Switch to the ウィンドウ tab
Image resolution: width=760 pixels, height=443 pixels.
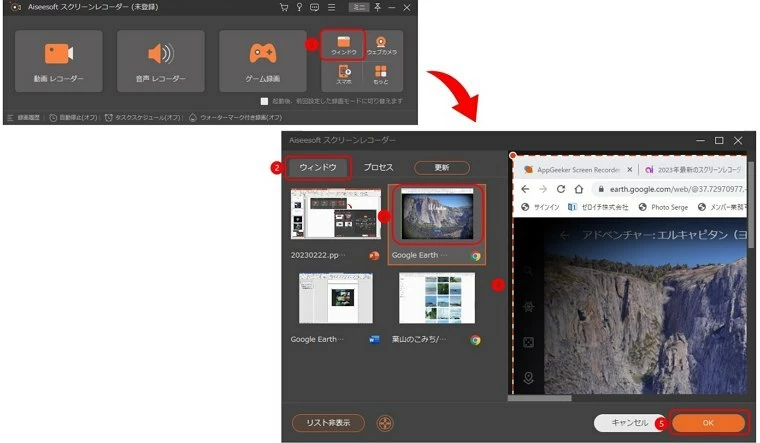pyautogui.click(x=318, y=167)
